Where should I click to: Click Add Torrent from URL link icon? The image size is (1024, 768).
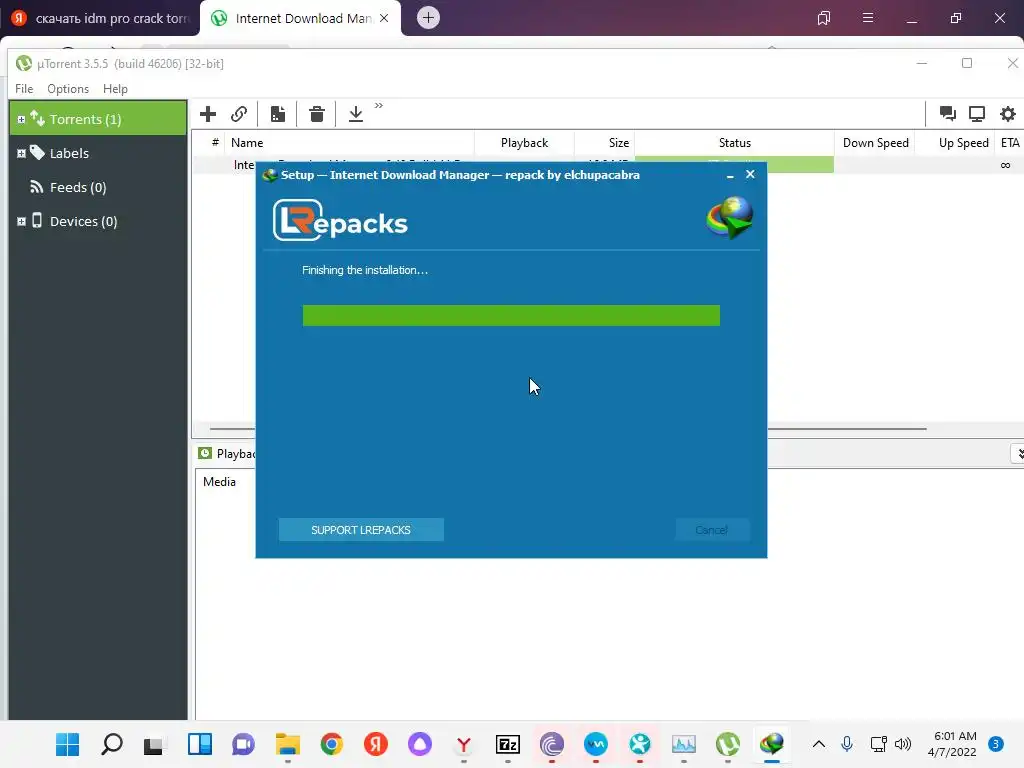[239, 114]
